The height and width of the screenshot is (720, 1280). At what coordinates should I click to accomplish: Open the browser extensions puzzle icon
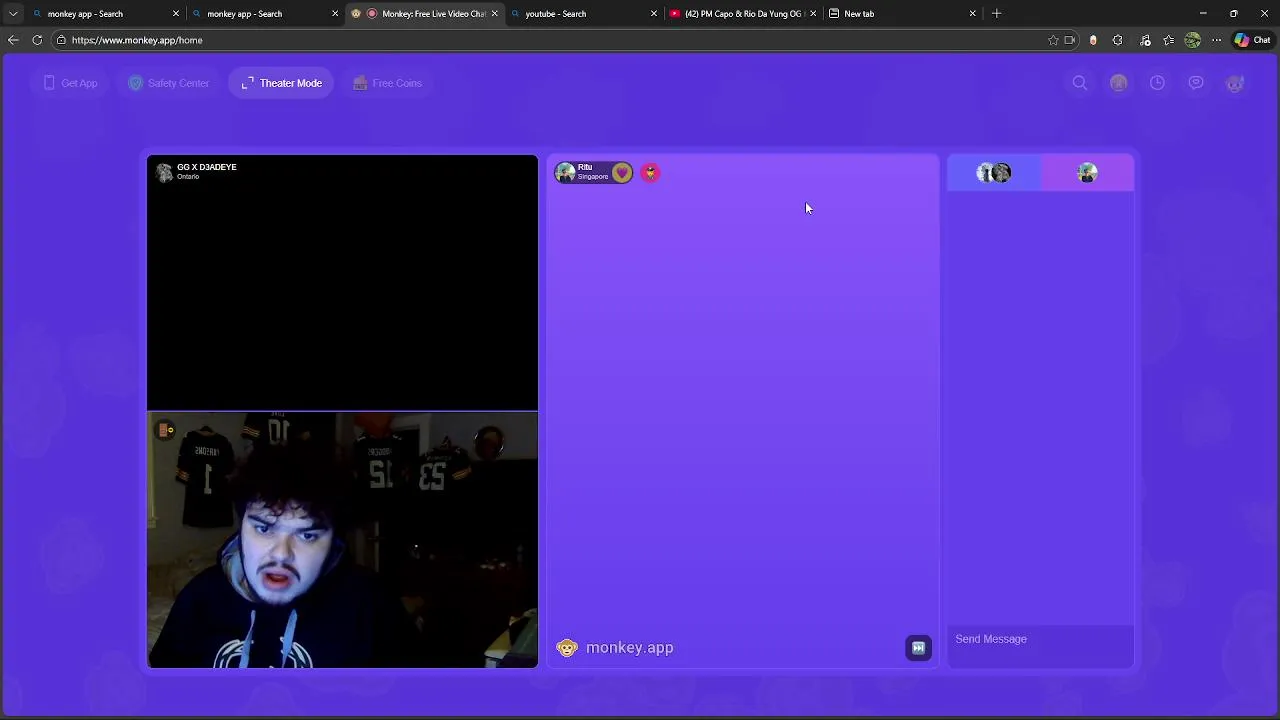(1117, 40)
